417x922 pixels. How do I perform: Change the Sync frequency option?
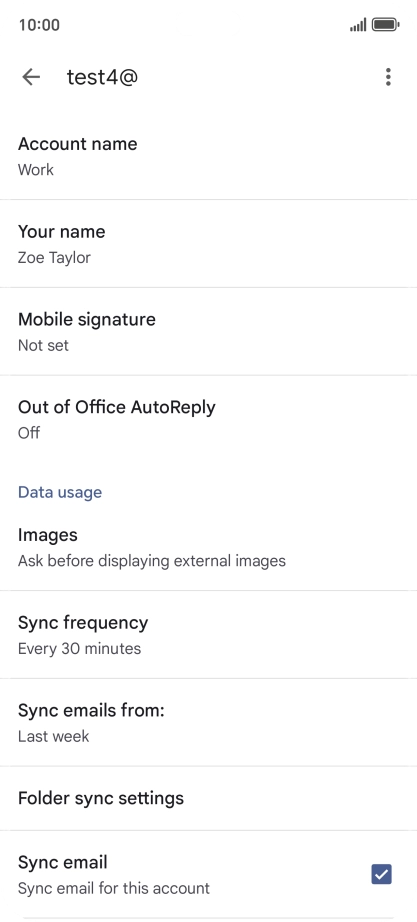coord(208,634)
